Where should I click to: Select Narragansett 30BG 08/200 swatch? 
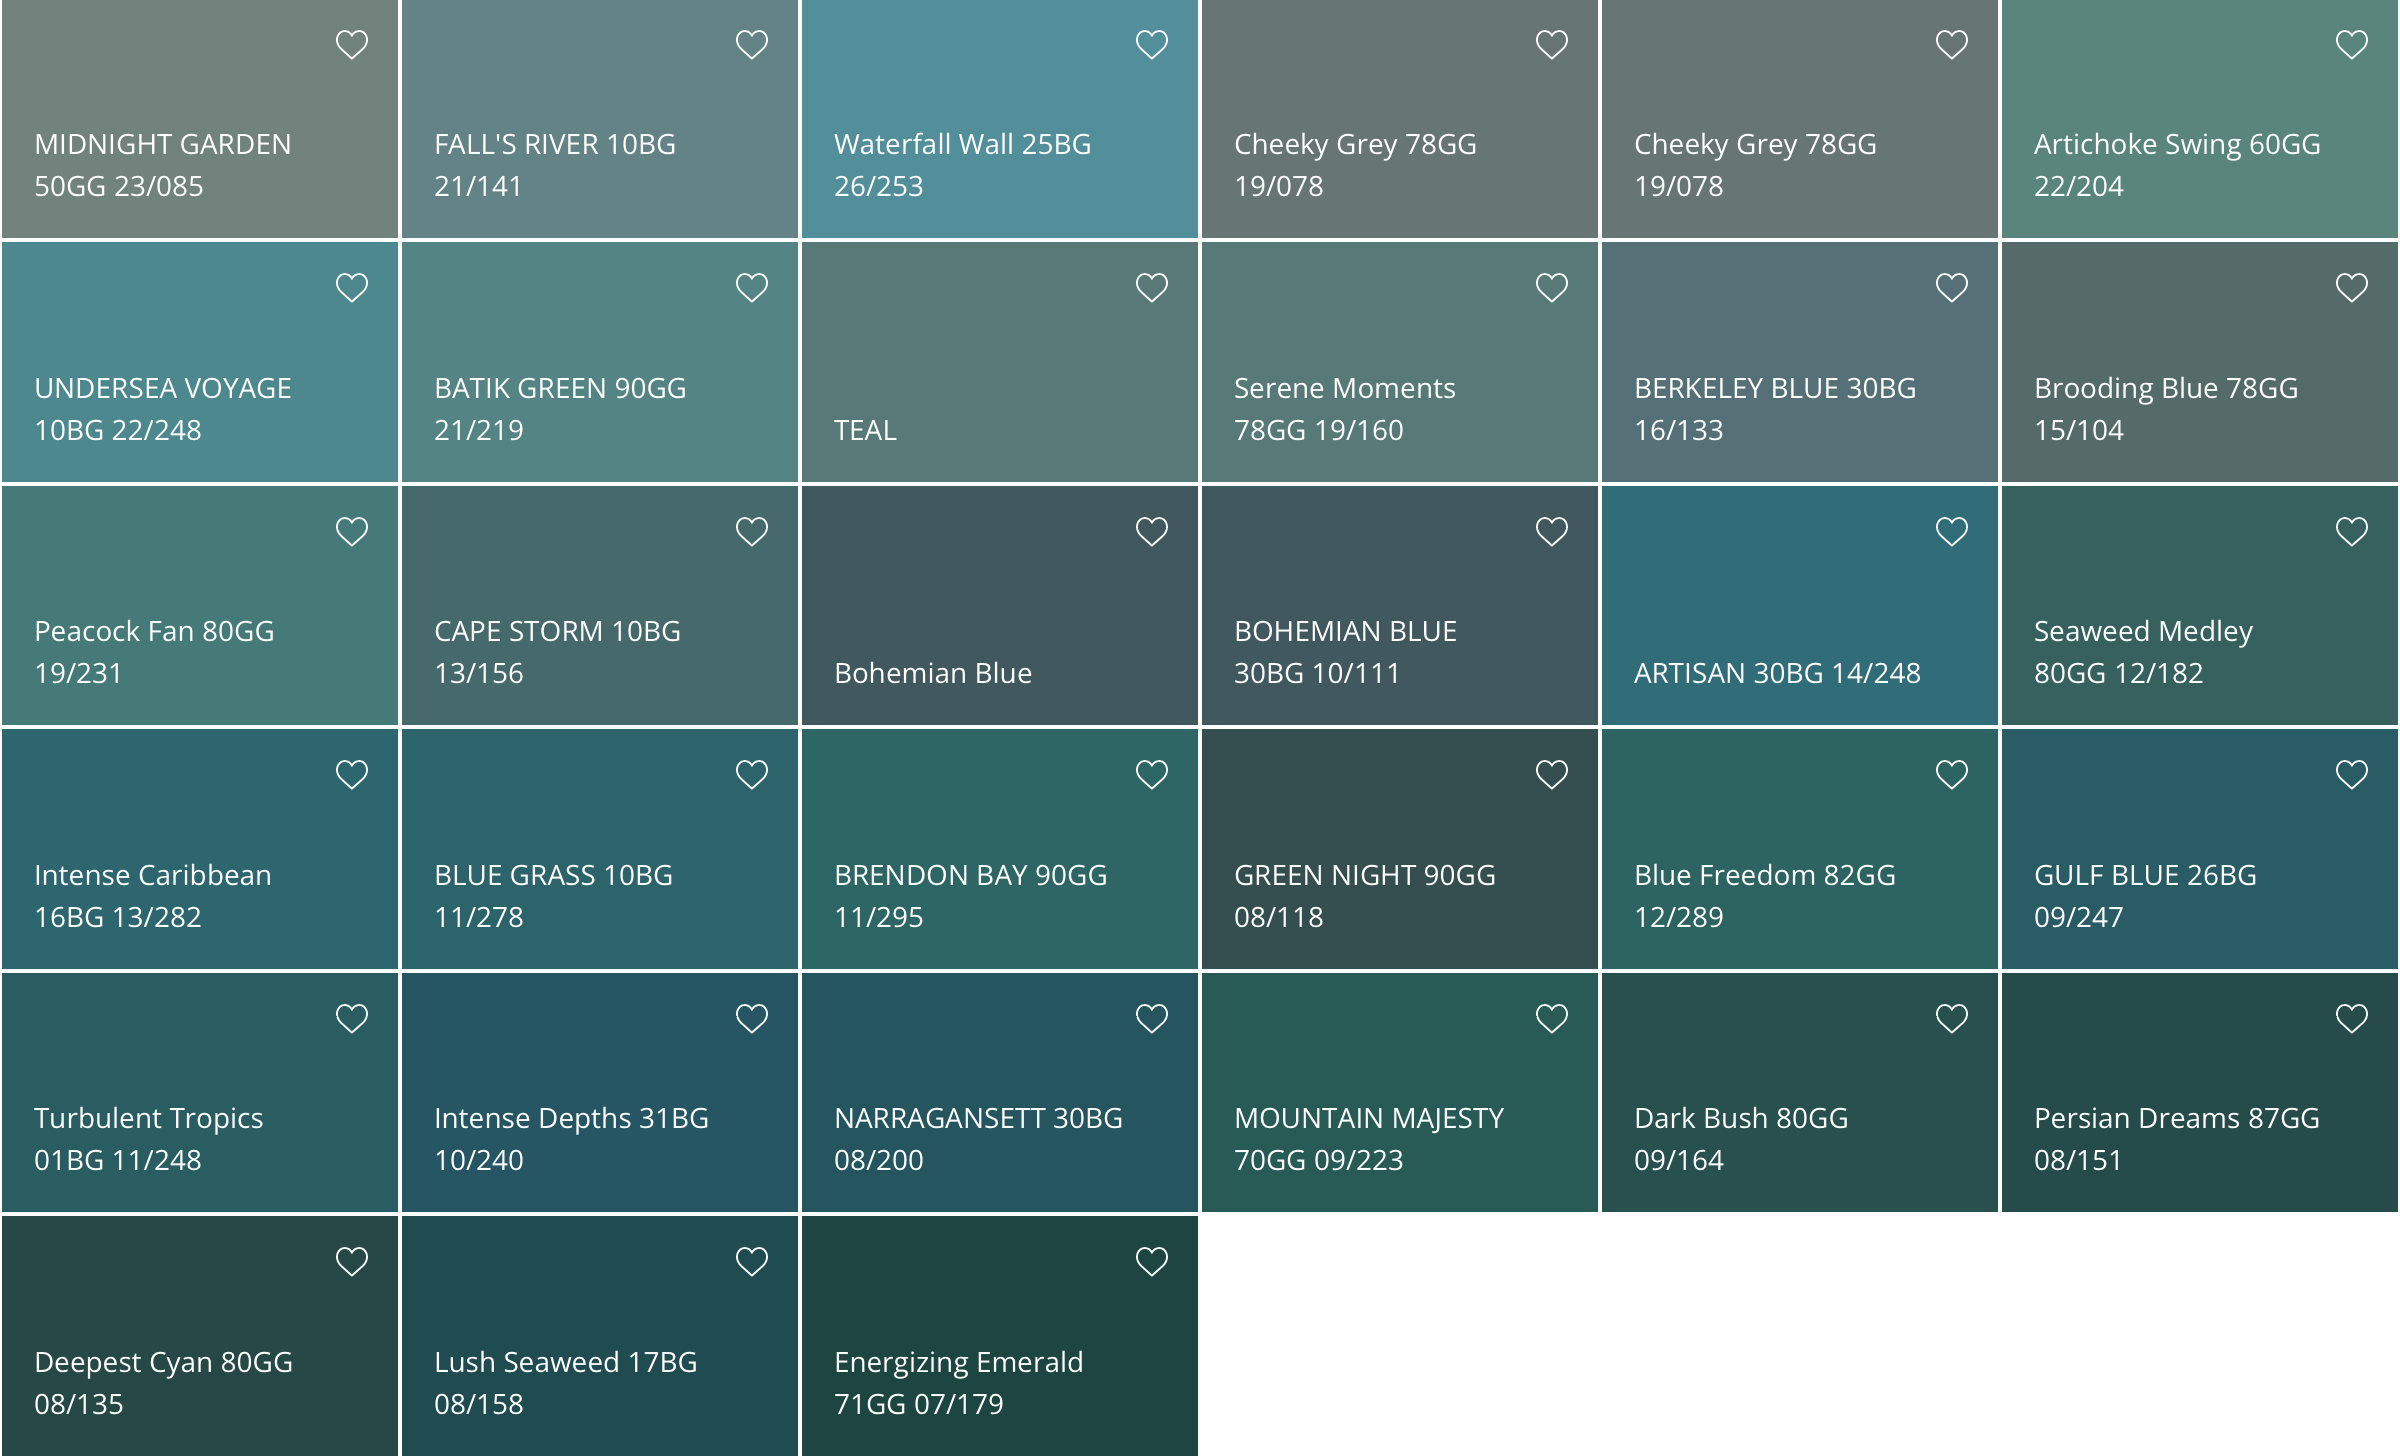(1000, 1093)
